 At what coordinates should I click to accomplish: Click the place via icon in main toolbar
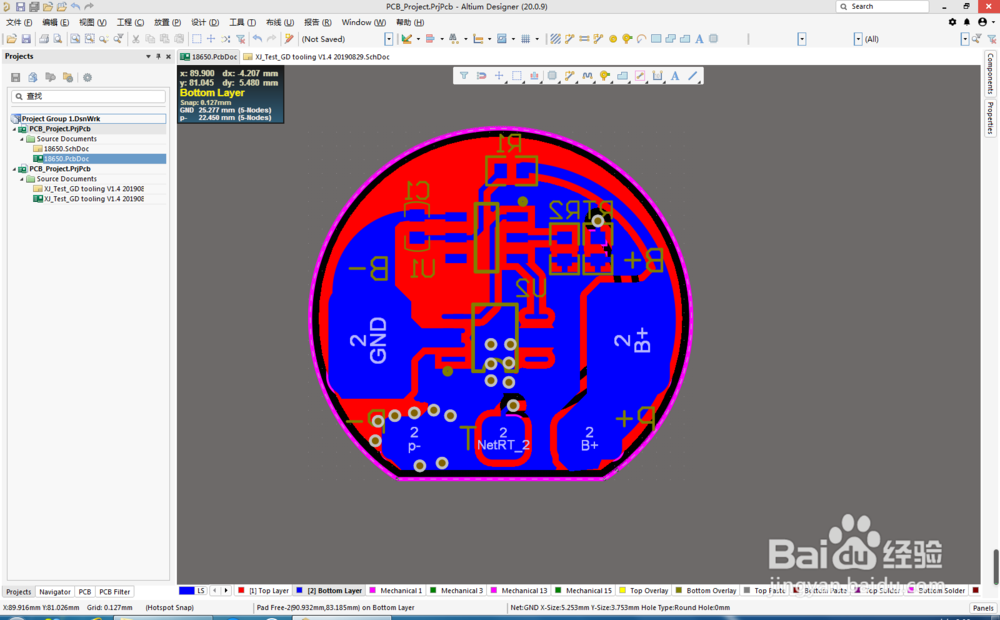pos(628,39)
